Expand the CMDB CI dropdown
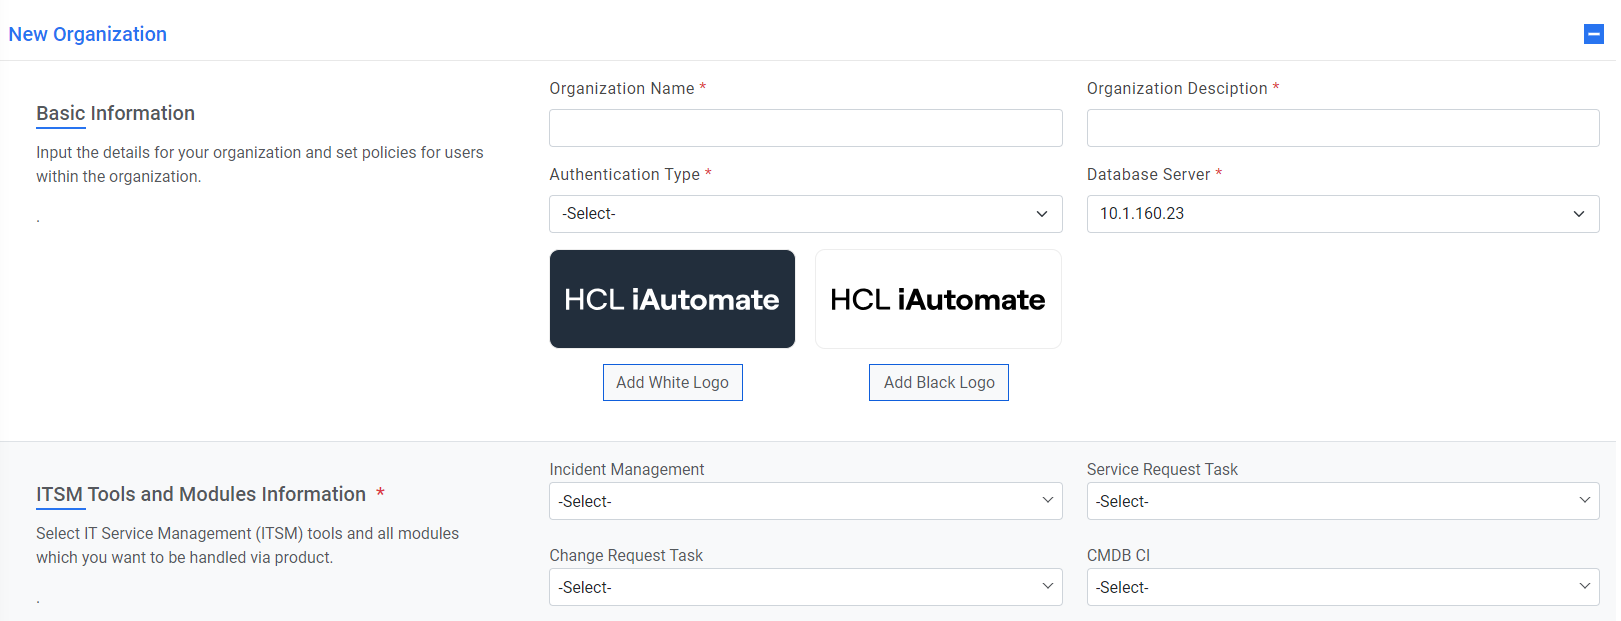This screenshot has width=1621, height=621. [1342, 587]
